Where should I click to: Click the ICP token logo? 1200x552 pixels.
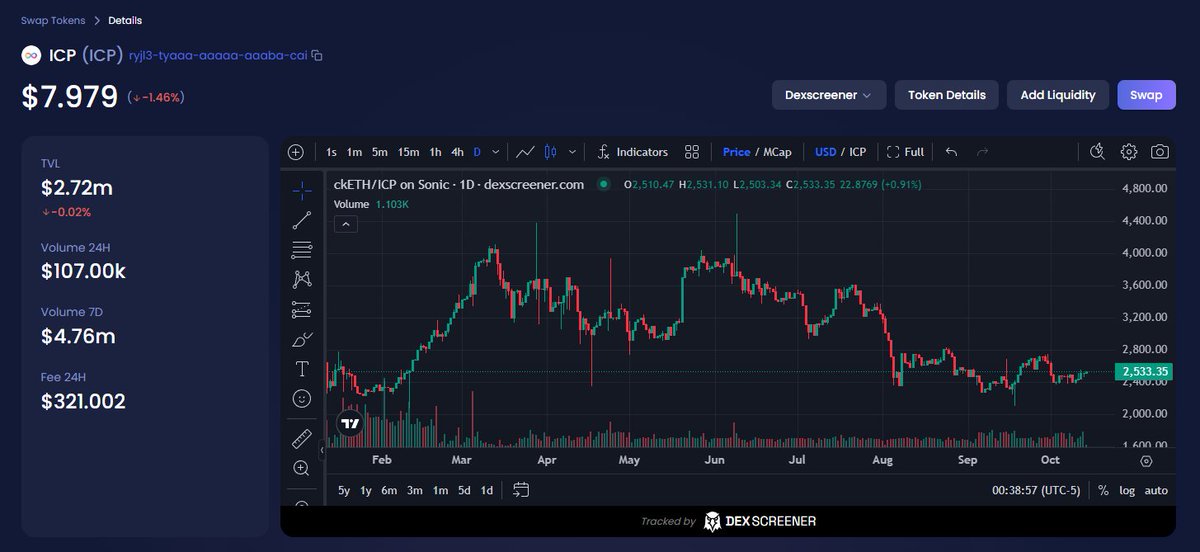(31, 55)
